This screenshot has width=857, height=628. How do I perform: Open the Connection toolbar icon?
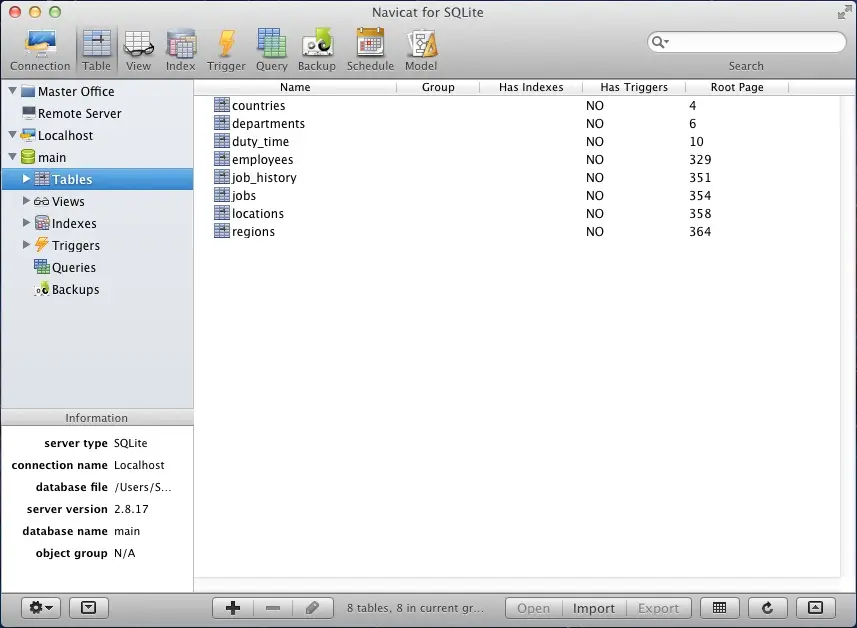[x=40, y=50]
